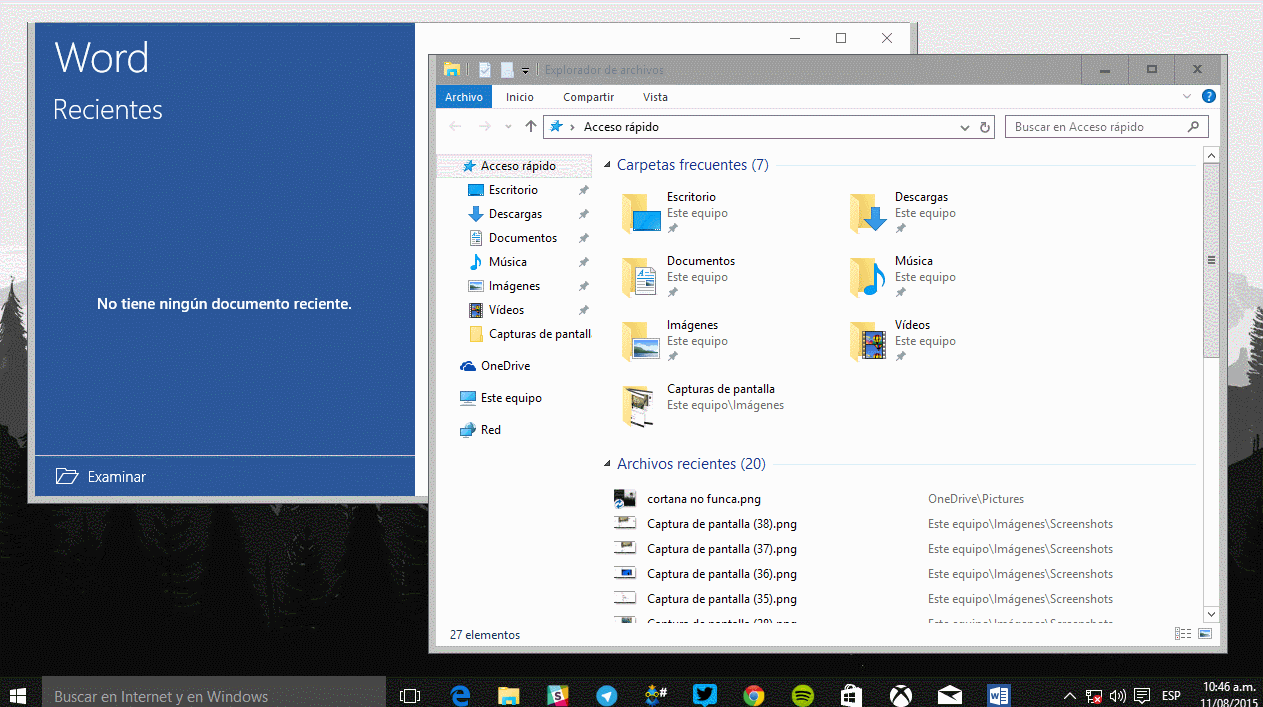Open the Archivo menu in Explorer
1263x707 pixels.
click(x=464, y=97)
